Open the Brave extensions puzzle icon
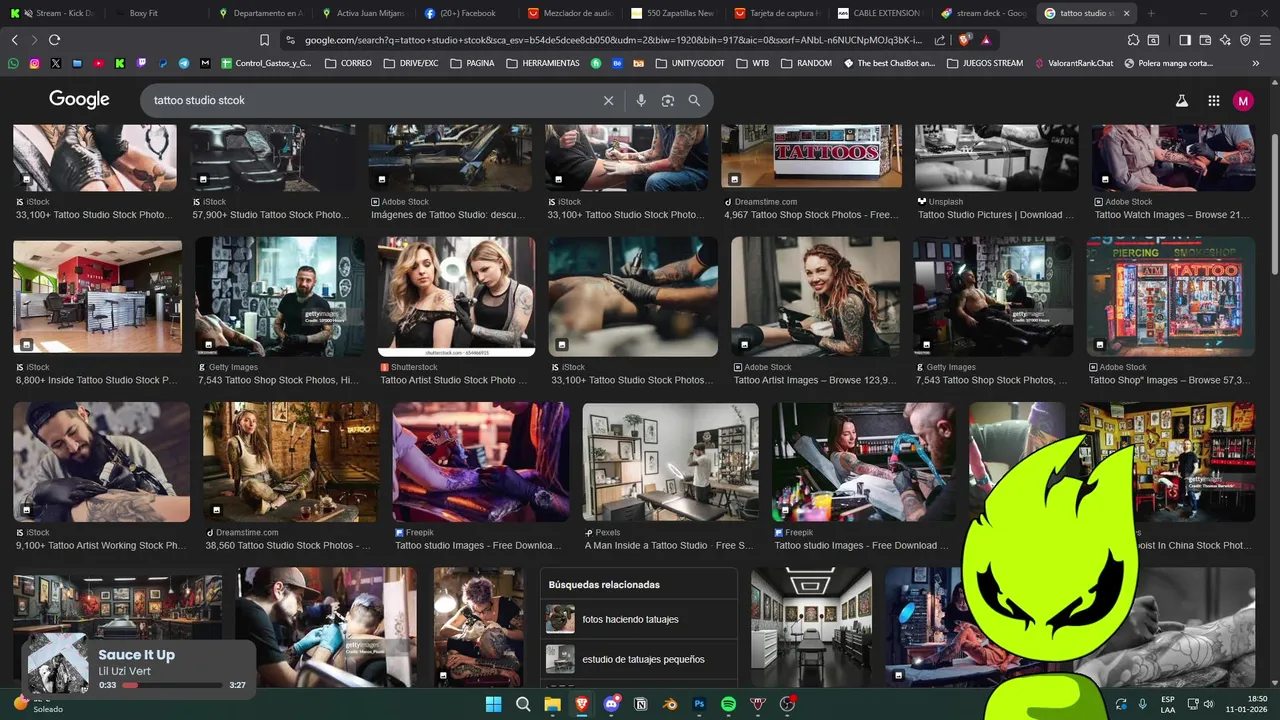The image size is (1280, 720). (1133, 40)
